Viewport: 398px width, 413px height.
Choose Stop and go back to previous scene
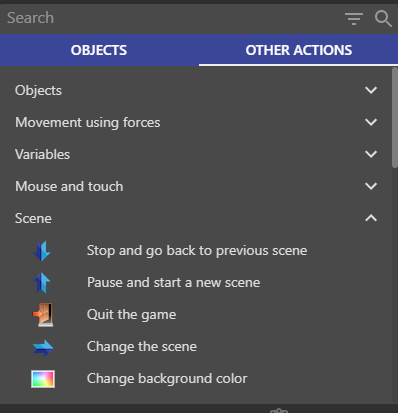pos(197,251)
